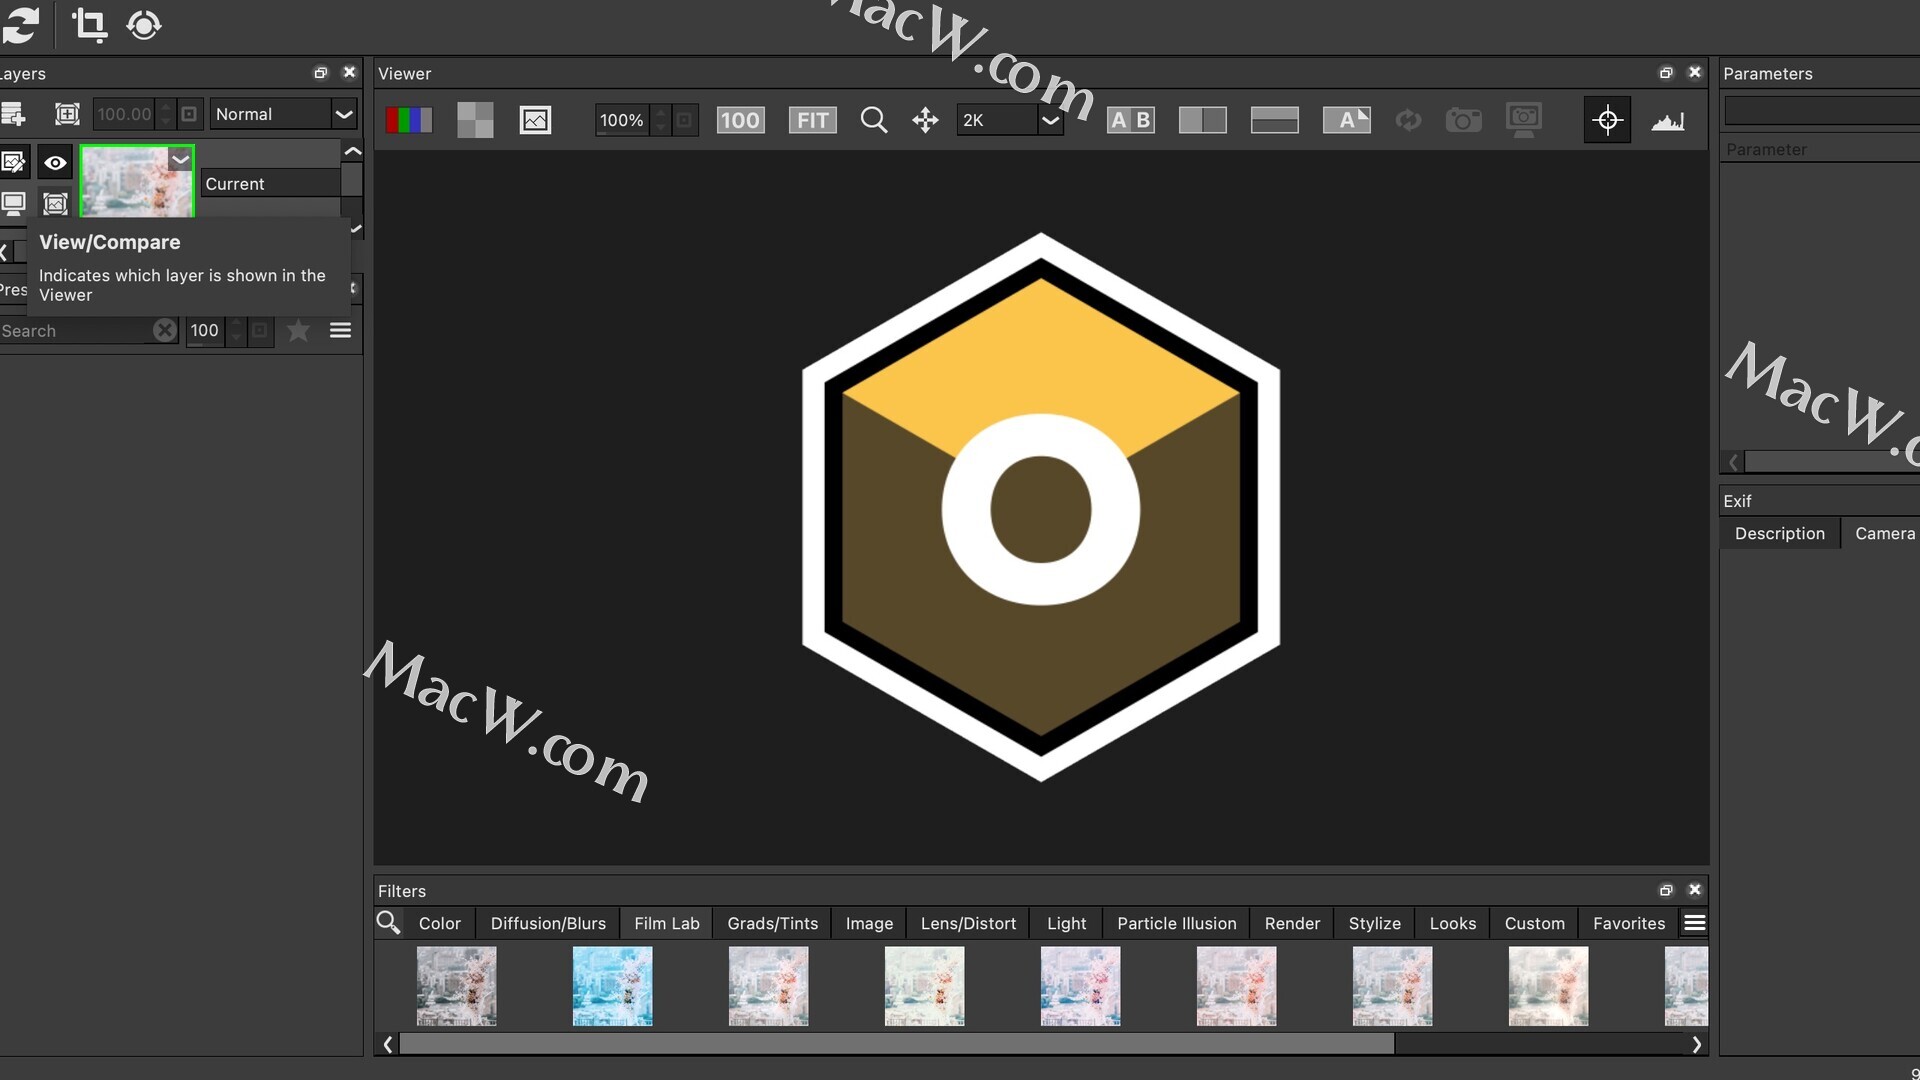Click the add mask icon in the Layers toolbar
This screenshot has width=1920, height=1080.
[x=67, y=114]
